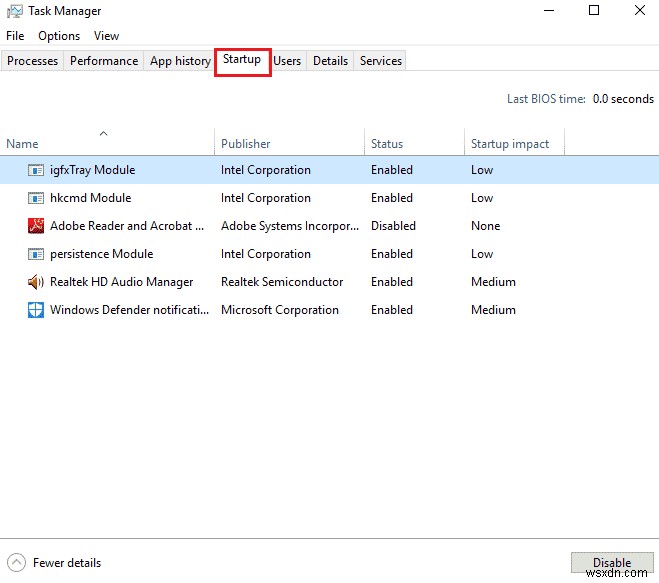This screenshot has width=659, height=583.
Task: Click the Windows Defender shield icon
Action: point(36,310)
